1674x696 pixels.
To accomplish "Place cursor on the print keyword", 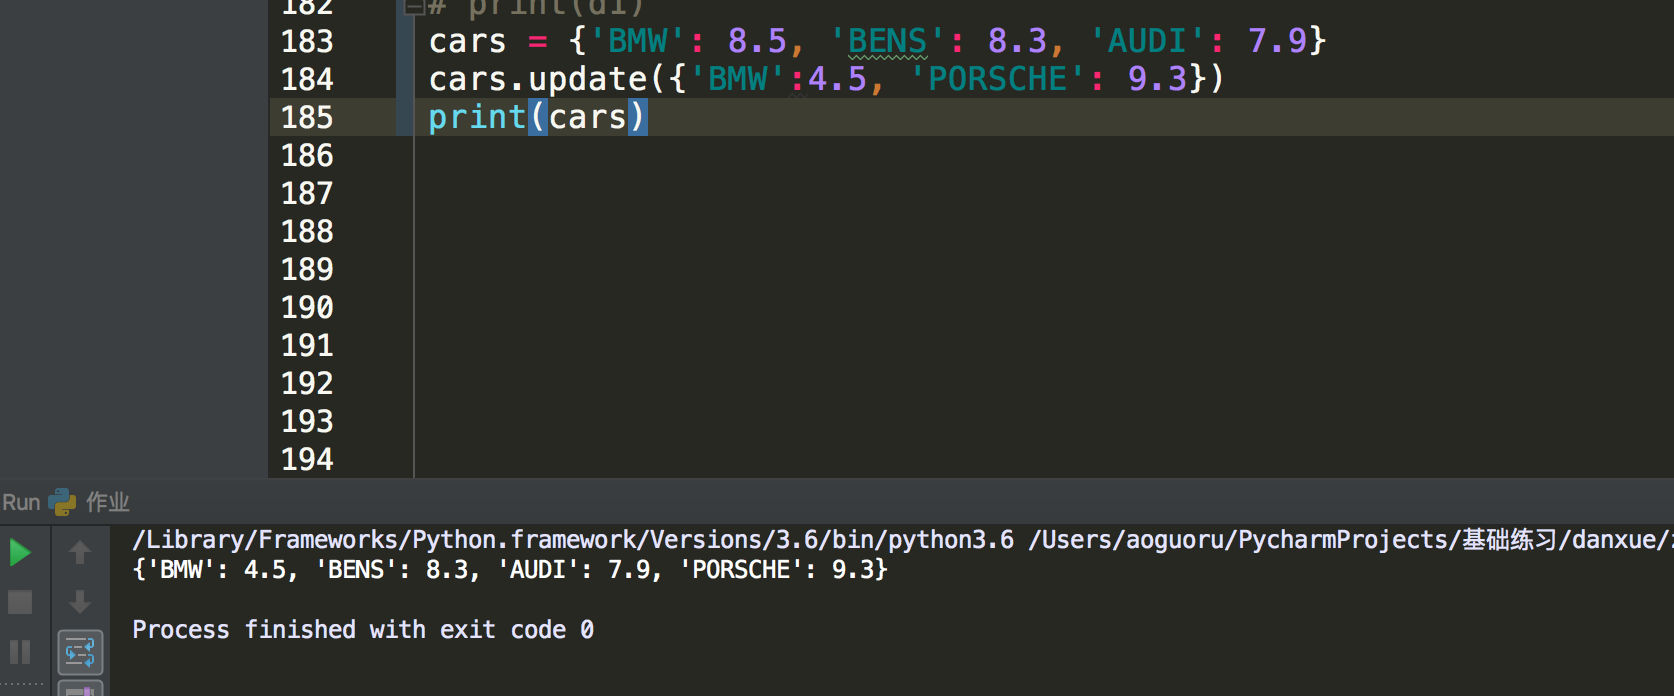I will point(477,117).
